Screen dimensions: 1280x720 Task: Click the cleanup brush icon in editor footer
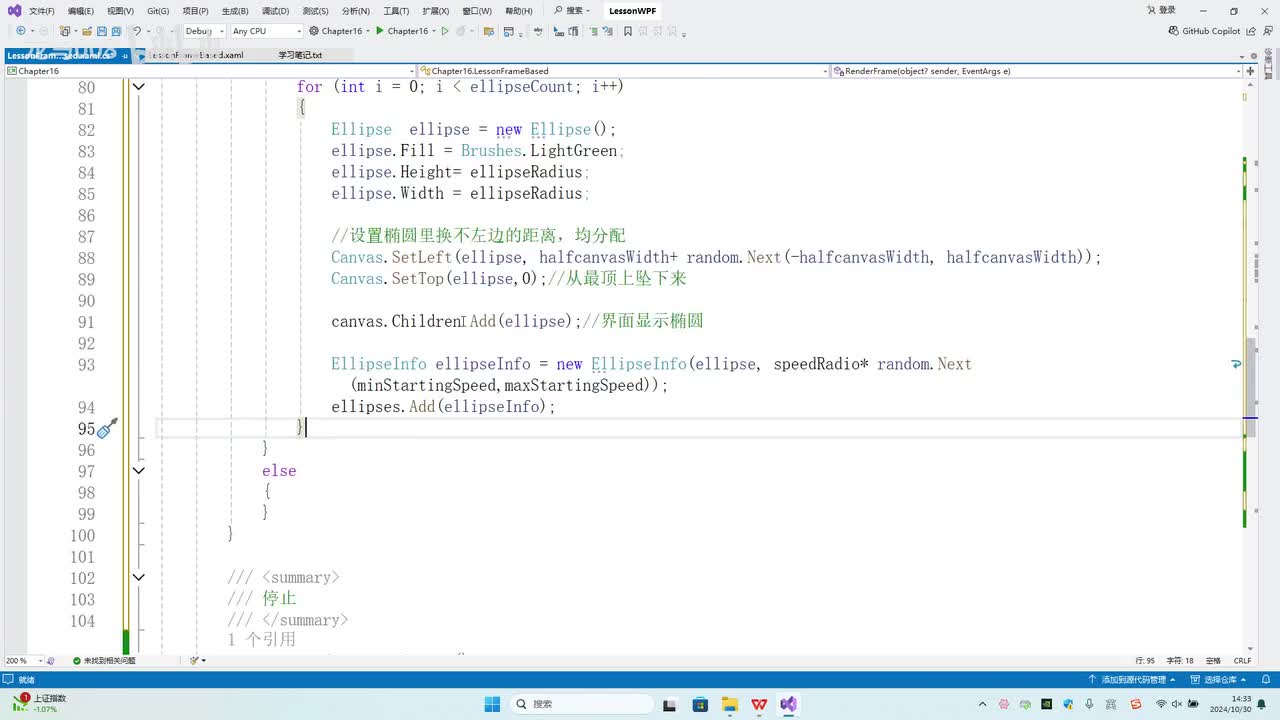pyautogui.click(x=196, y=660)
